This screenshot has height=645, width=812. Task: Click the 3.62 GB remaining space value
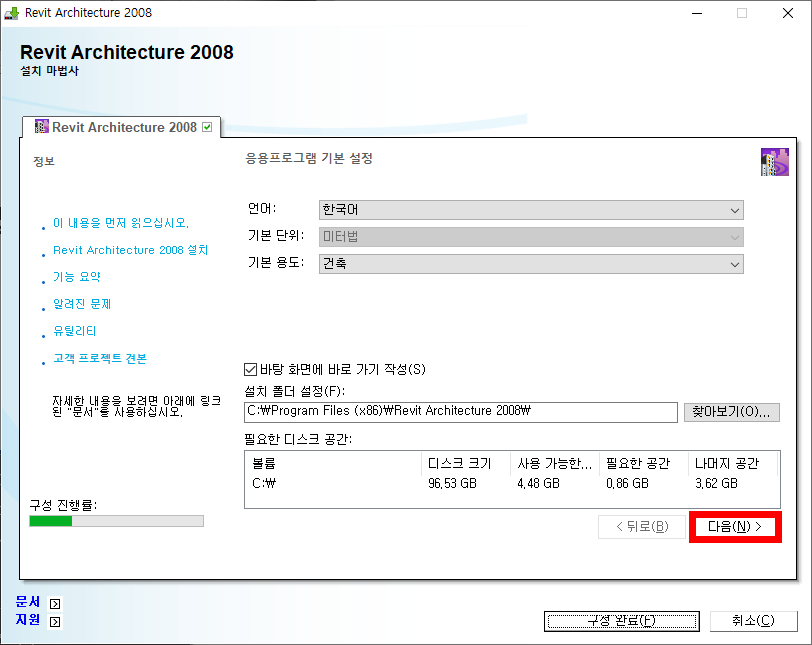coord(716,483)
